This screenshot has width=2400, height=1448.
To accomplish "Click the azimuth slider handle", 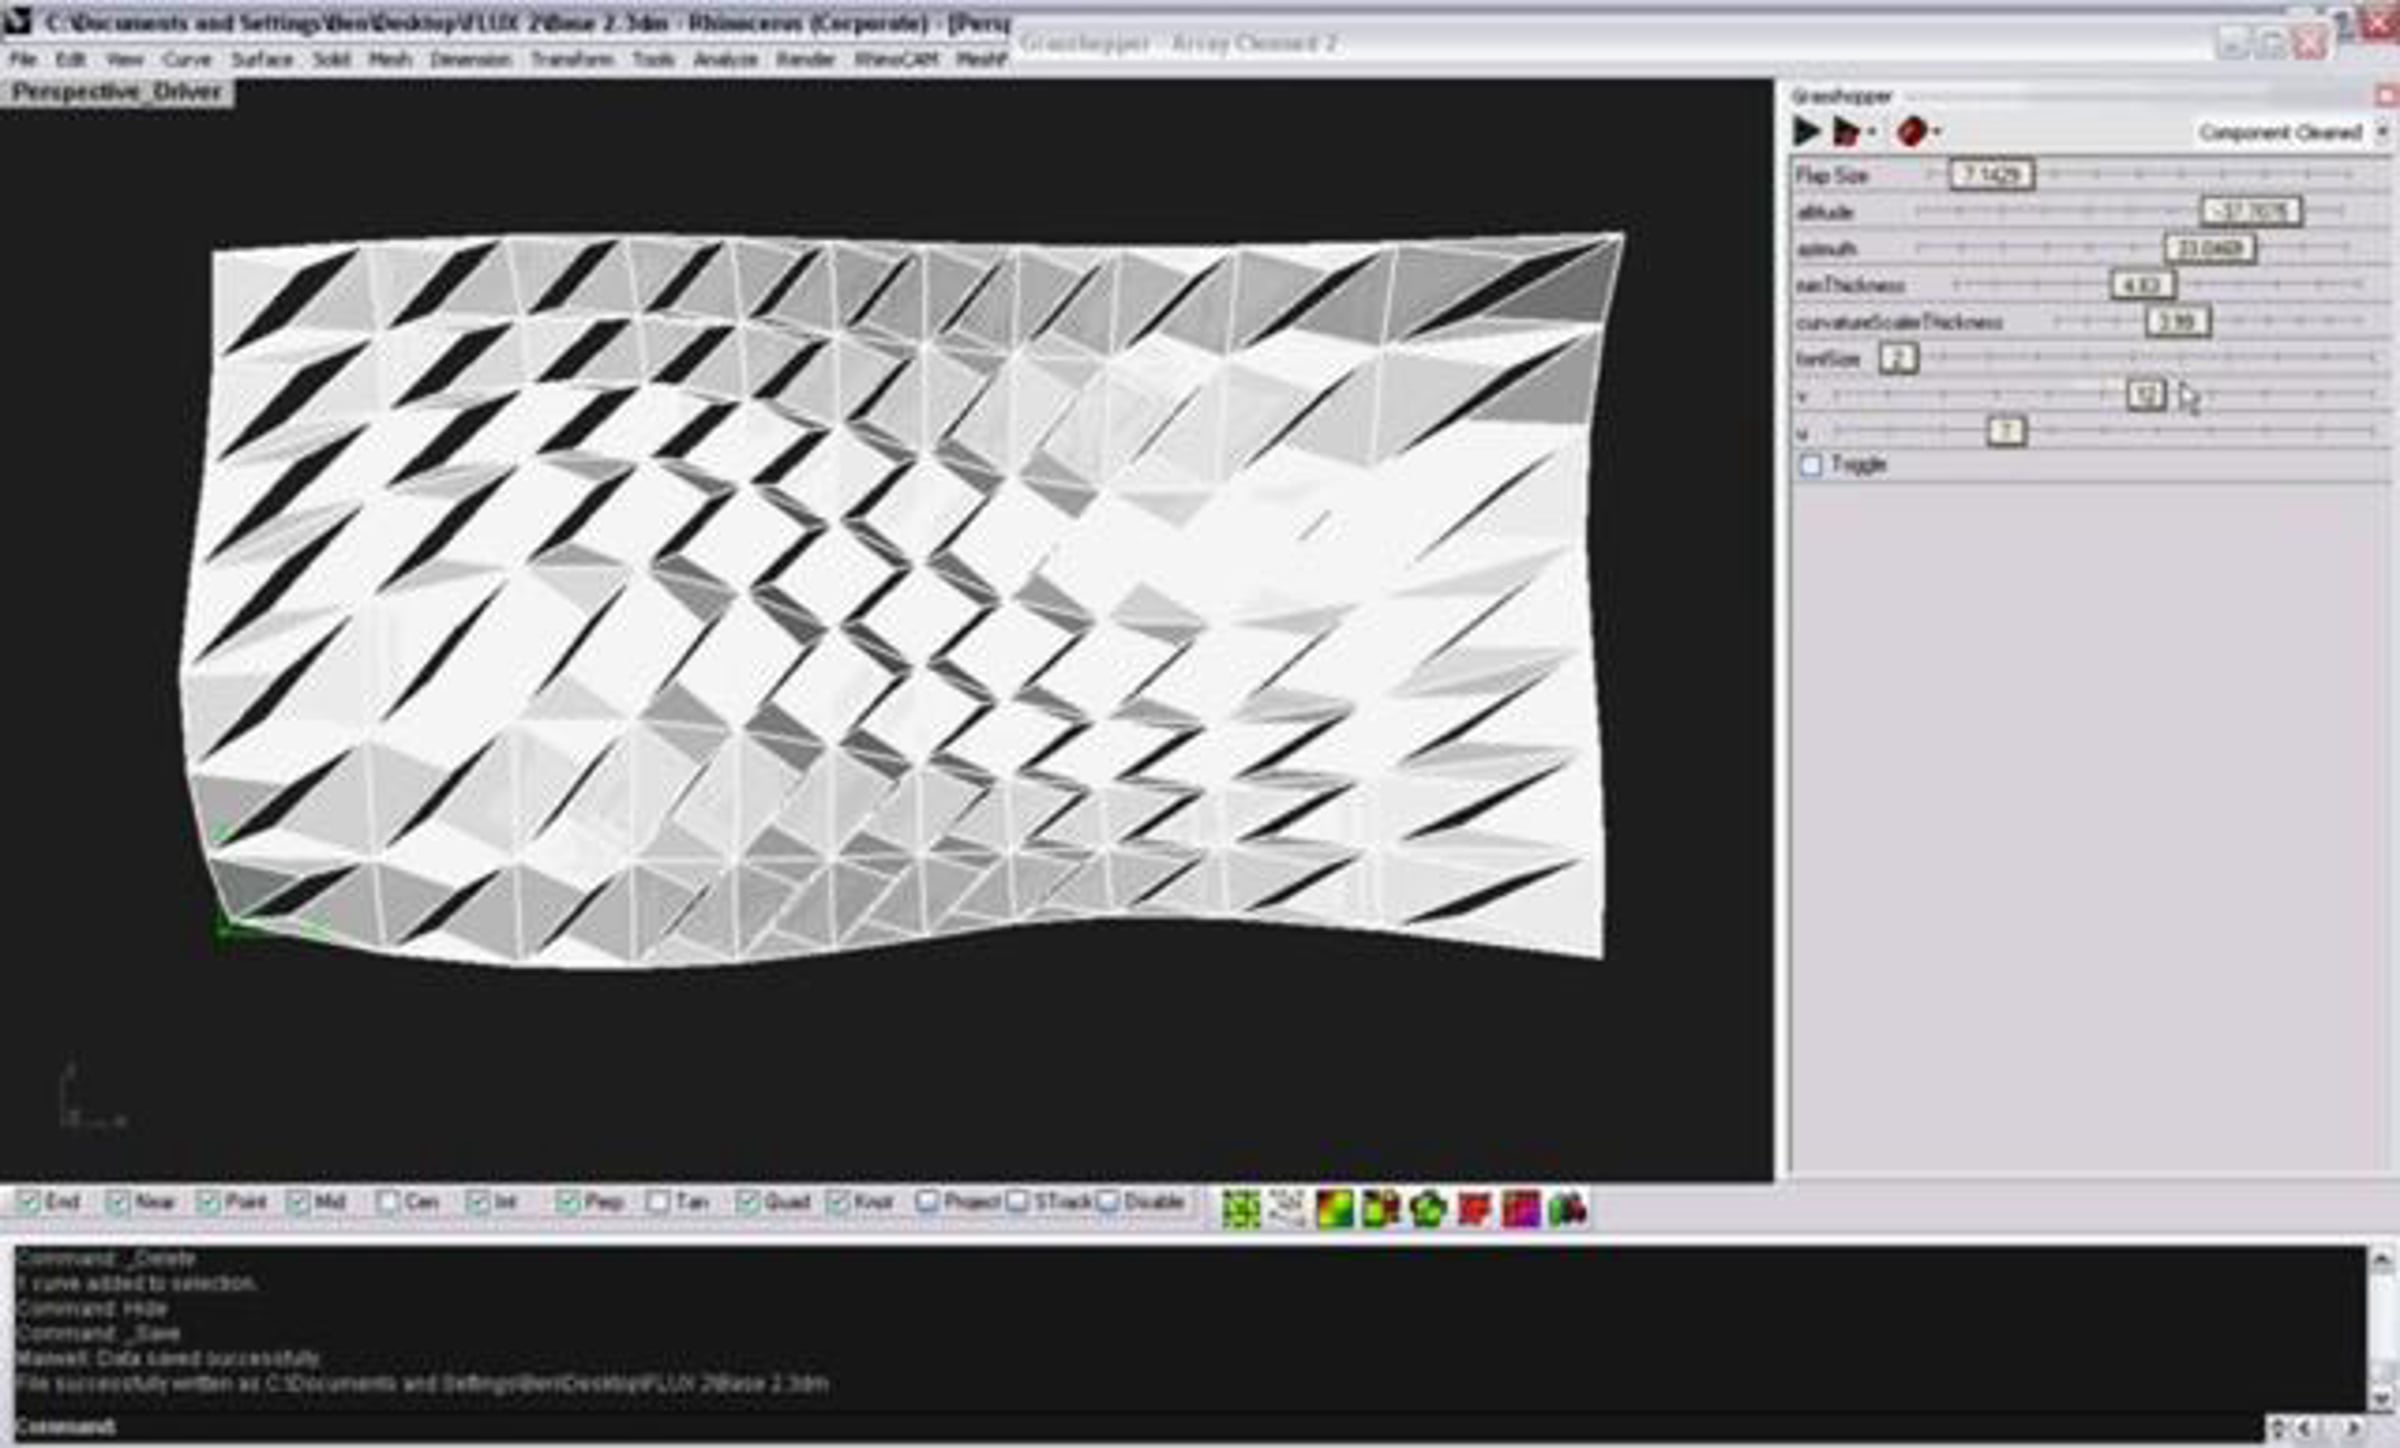I will (x=2210, y=248).
